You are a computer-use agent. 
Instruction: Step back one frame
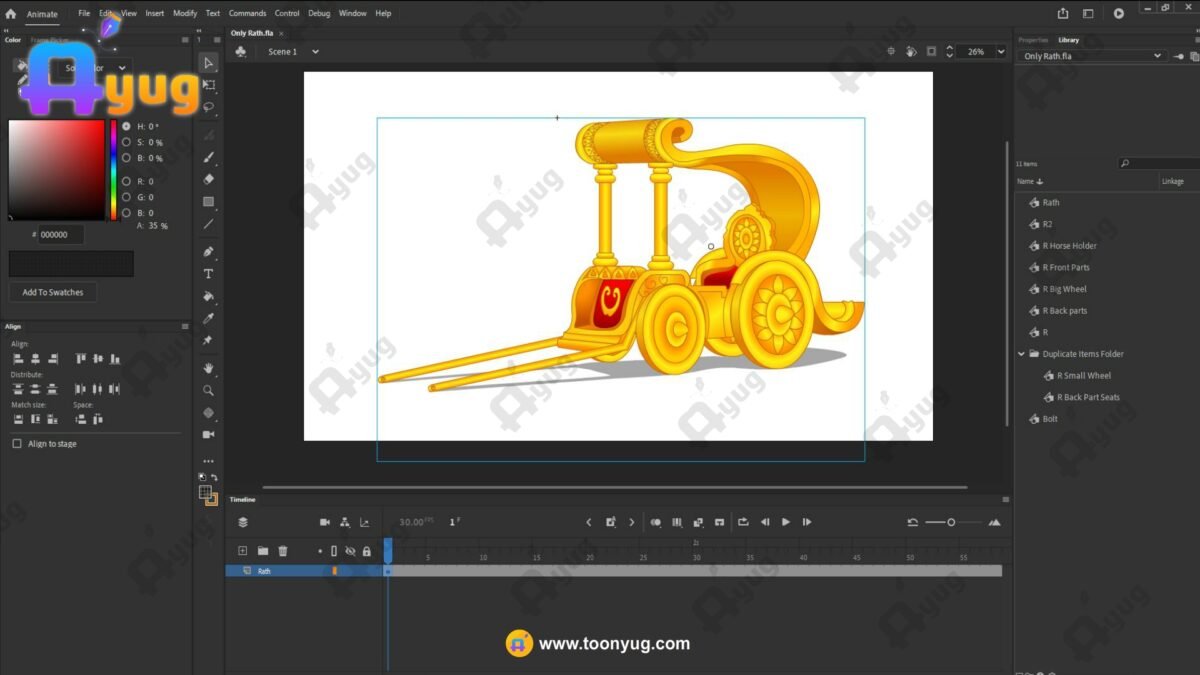click(x=765, y=522)
